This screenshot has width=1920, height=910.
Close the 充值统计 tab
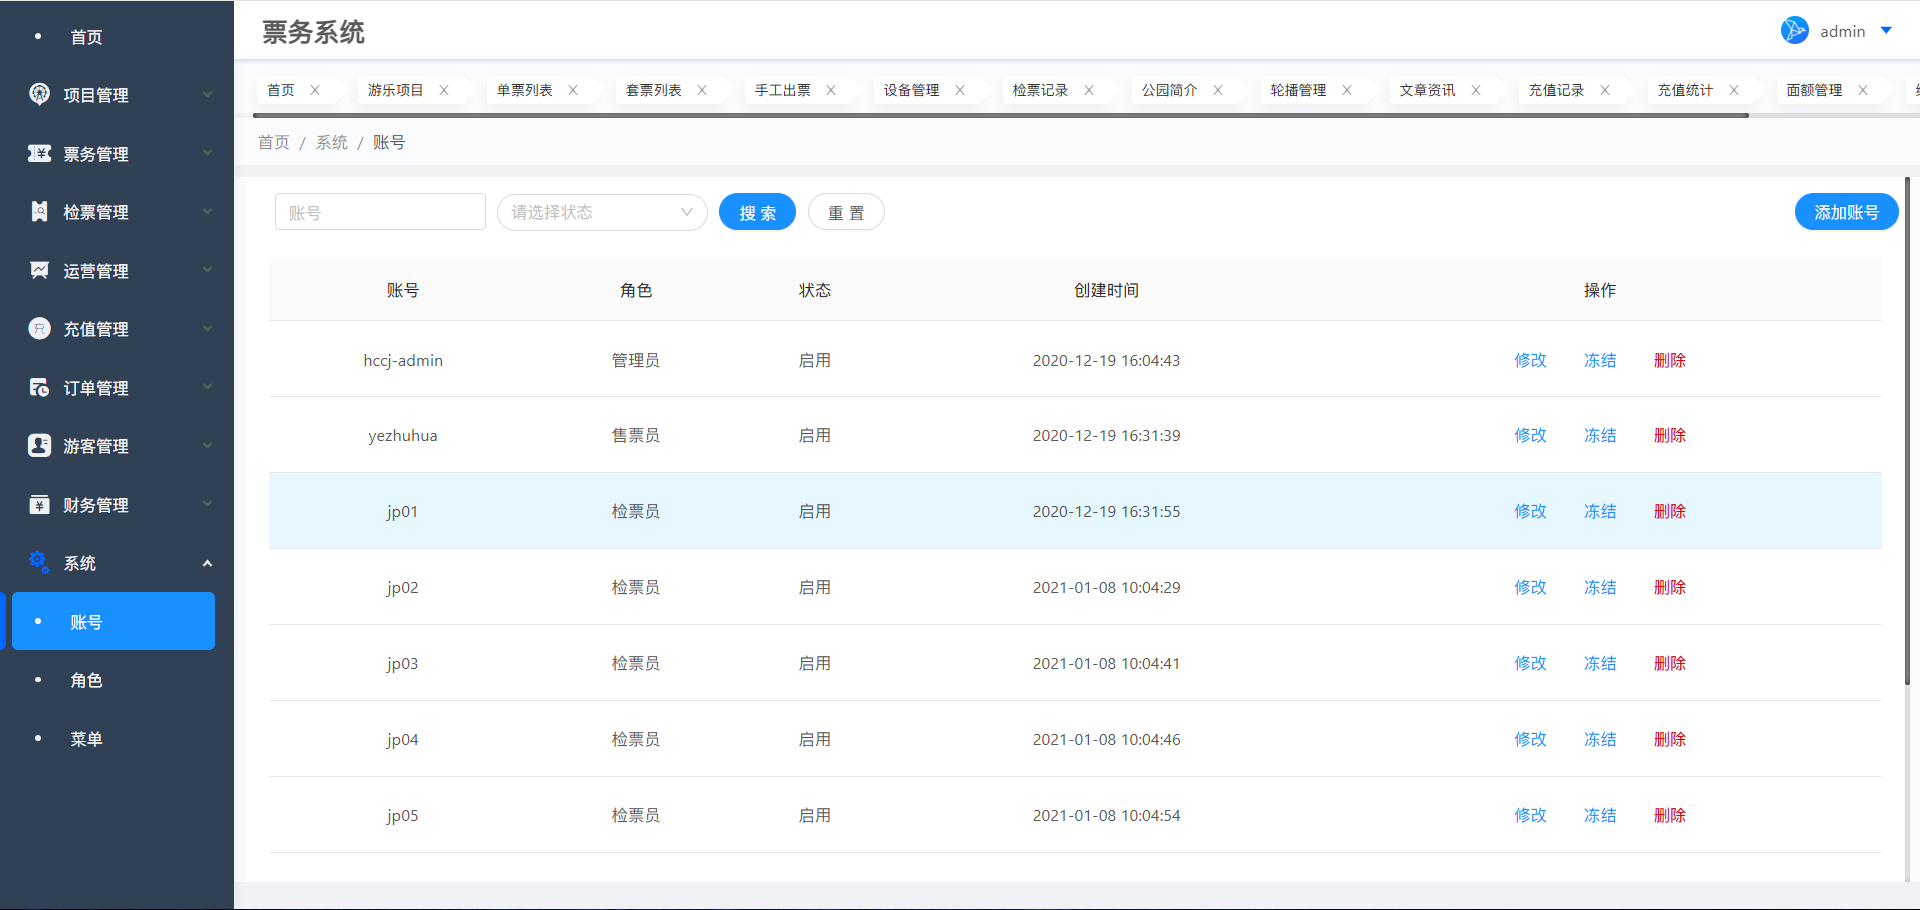(x=1734, y=90)
